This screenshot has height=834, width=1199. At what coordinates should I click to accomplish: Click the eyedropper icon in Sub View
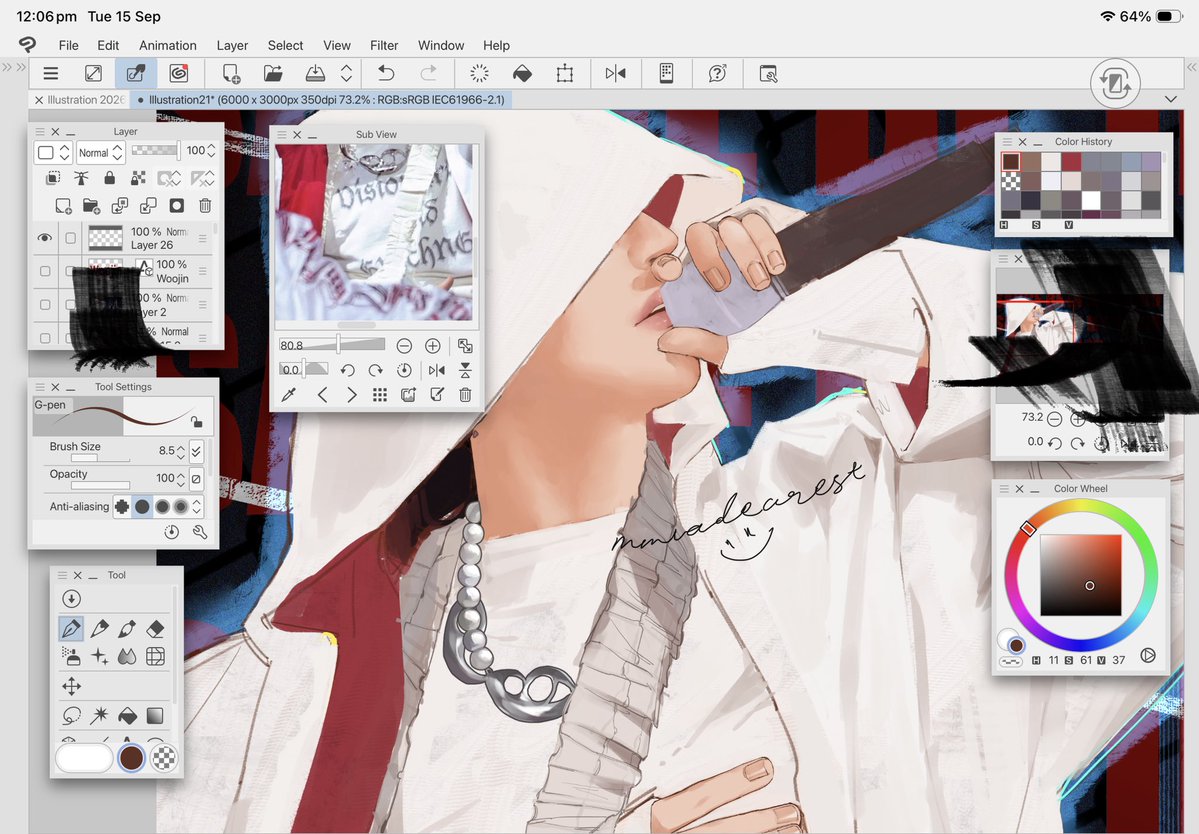(x=288, y=394)
